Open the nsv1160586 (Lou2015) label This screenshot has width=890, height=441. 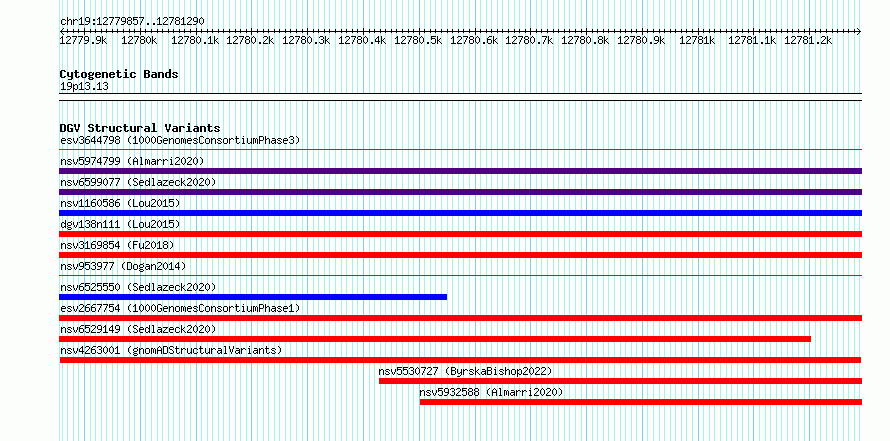point(120,203)
